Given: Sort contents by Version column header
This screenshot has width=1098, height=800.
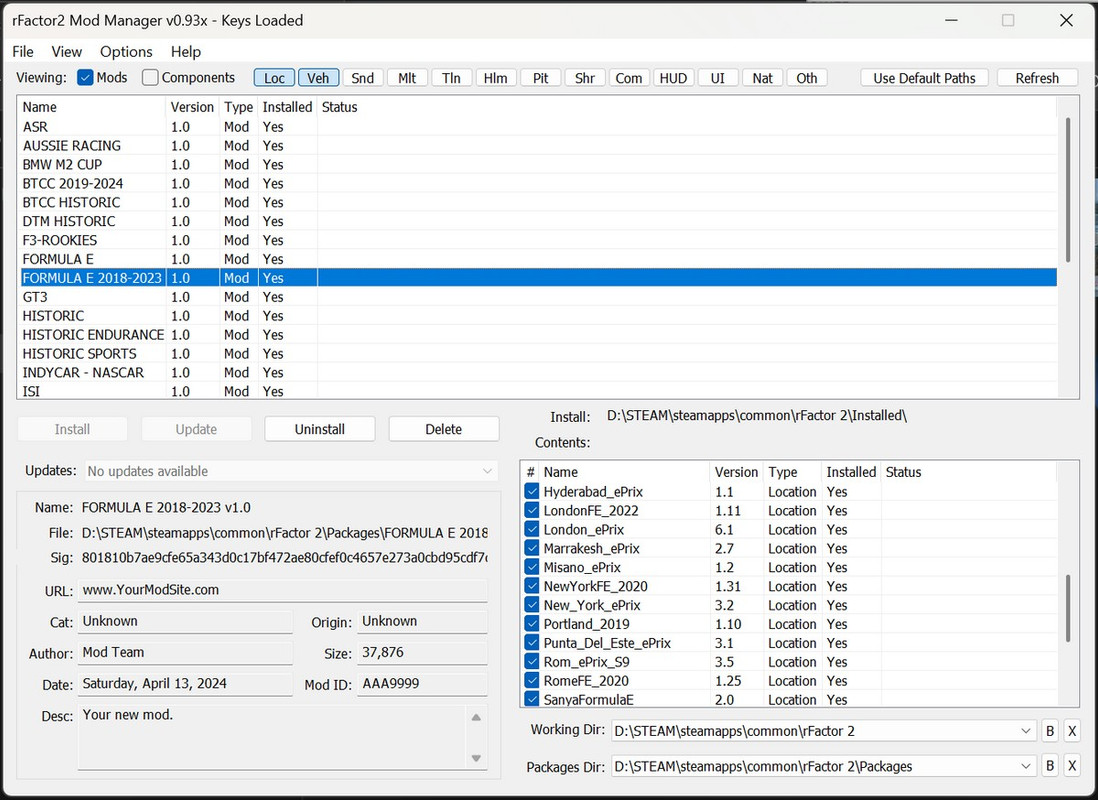Looking at the screenshot, I should tap(736, 472).
